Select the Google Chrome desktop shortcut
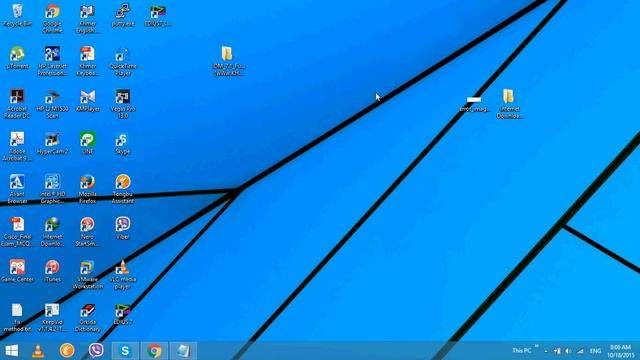 tap(52, 18)
